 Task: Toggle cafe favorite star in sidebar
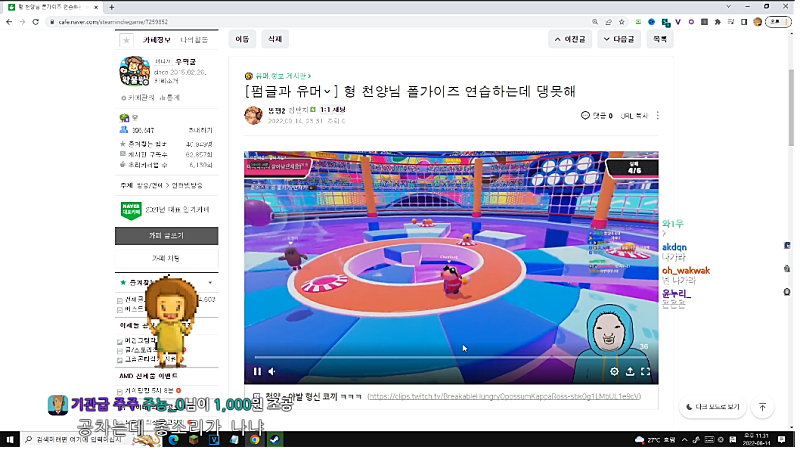[126, 40]
